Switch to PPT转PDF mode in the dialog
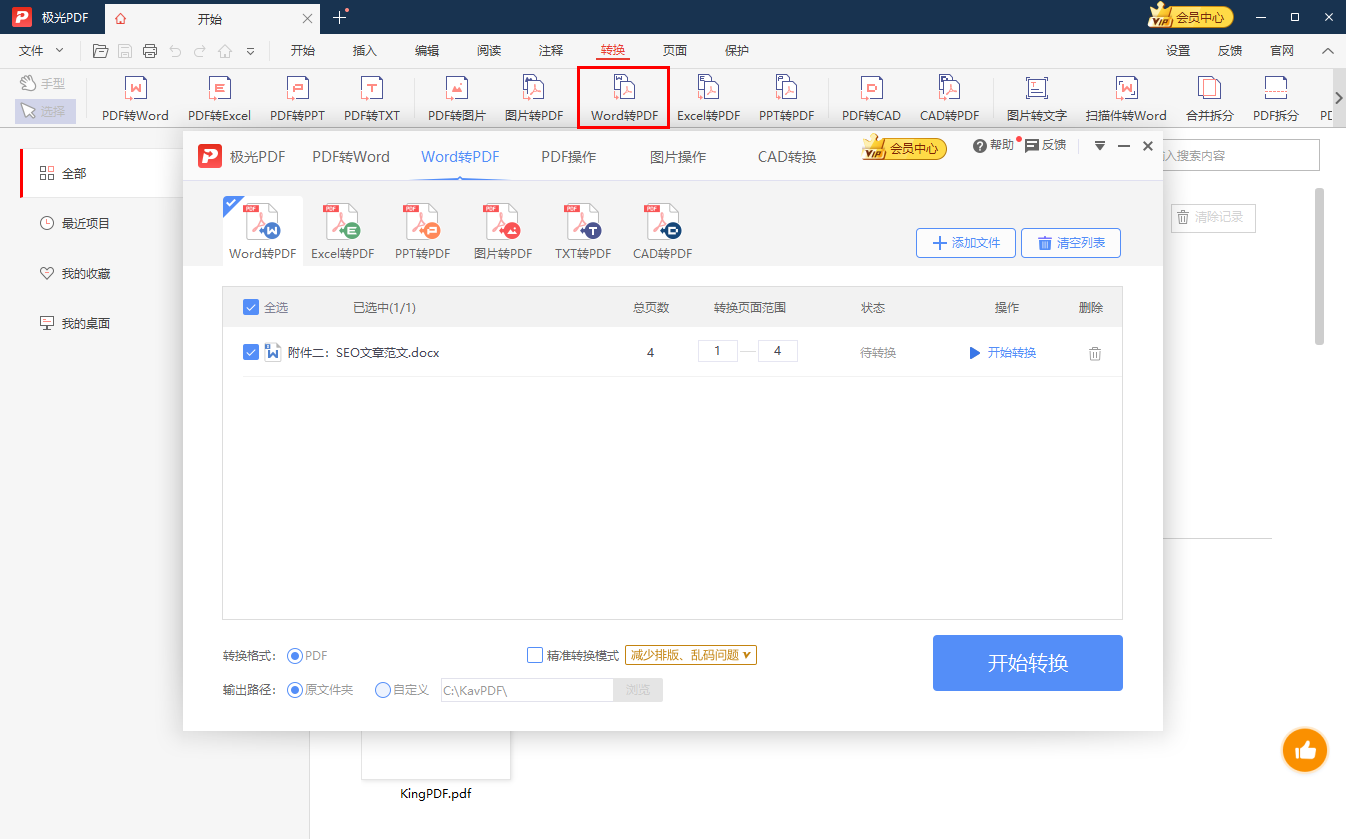Viewport: 1346px width, 839px height. coord(422,230)
